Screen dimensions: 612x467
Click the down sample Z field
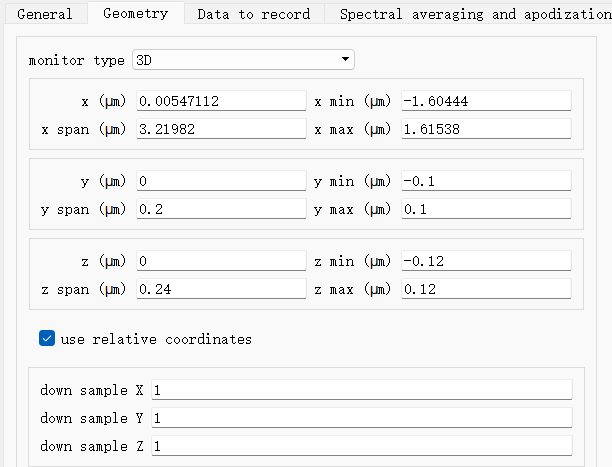(x=362, y=446)
